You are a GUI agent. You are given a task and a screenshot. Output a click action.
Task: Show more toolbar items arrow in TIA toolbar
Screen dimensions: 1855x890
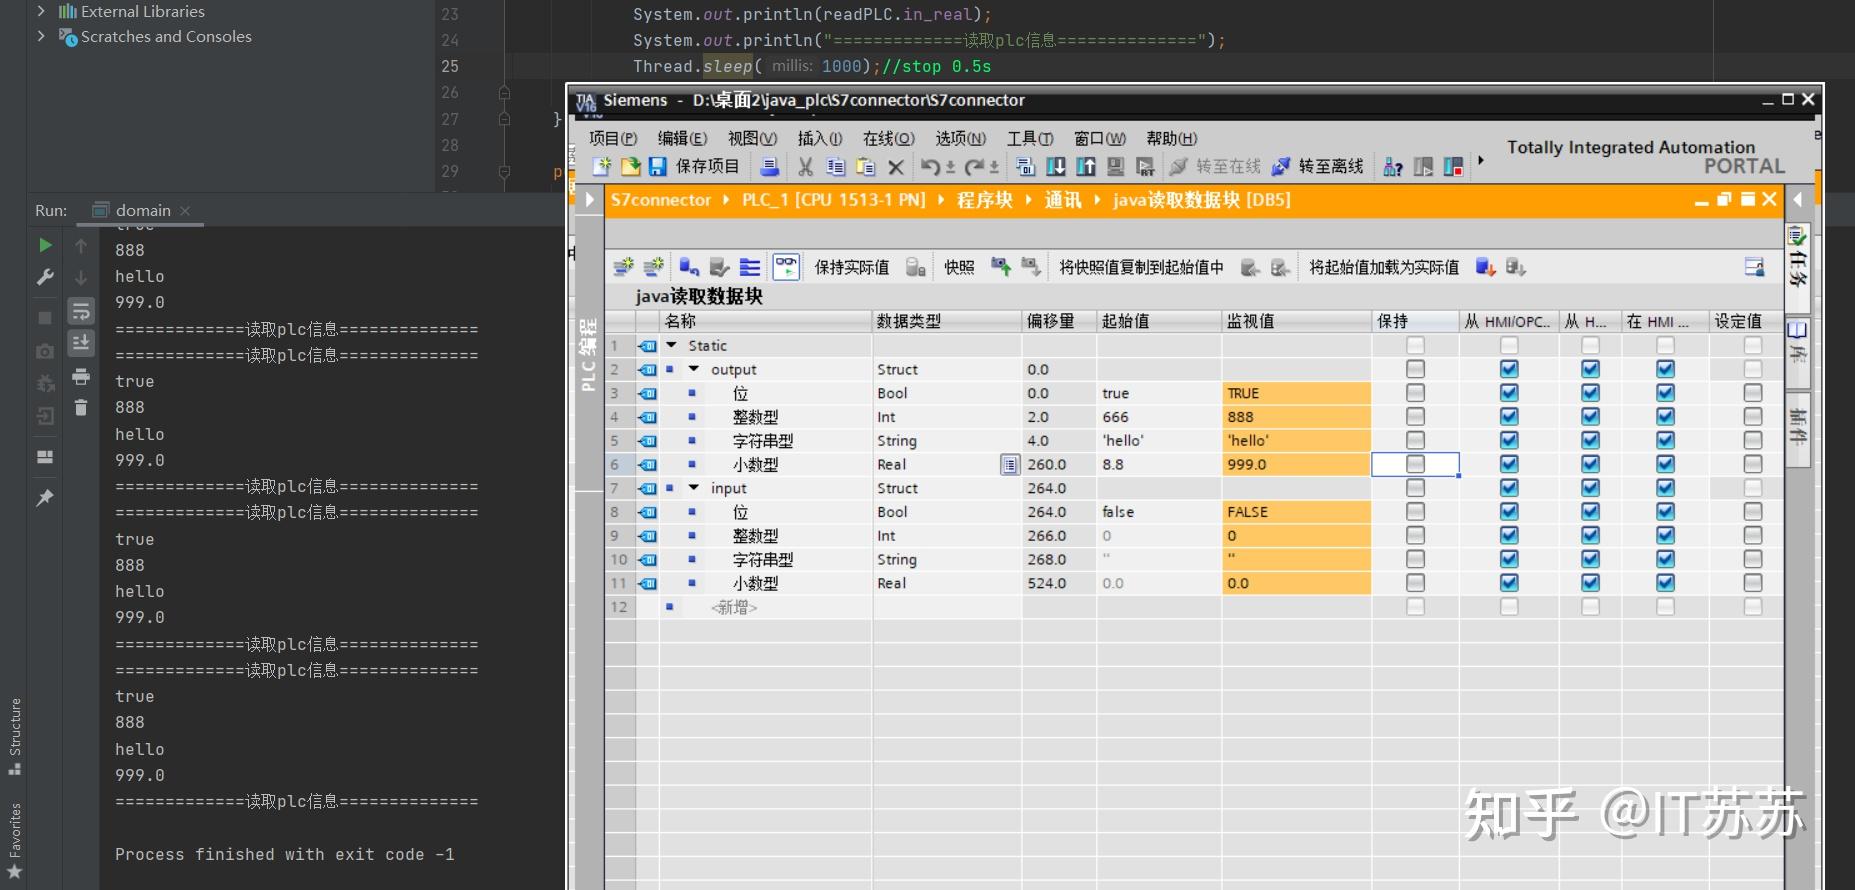1481,160
